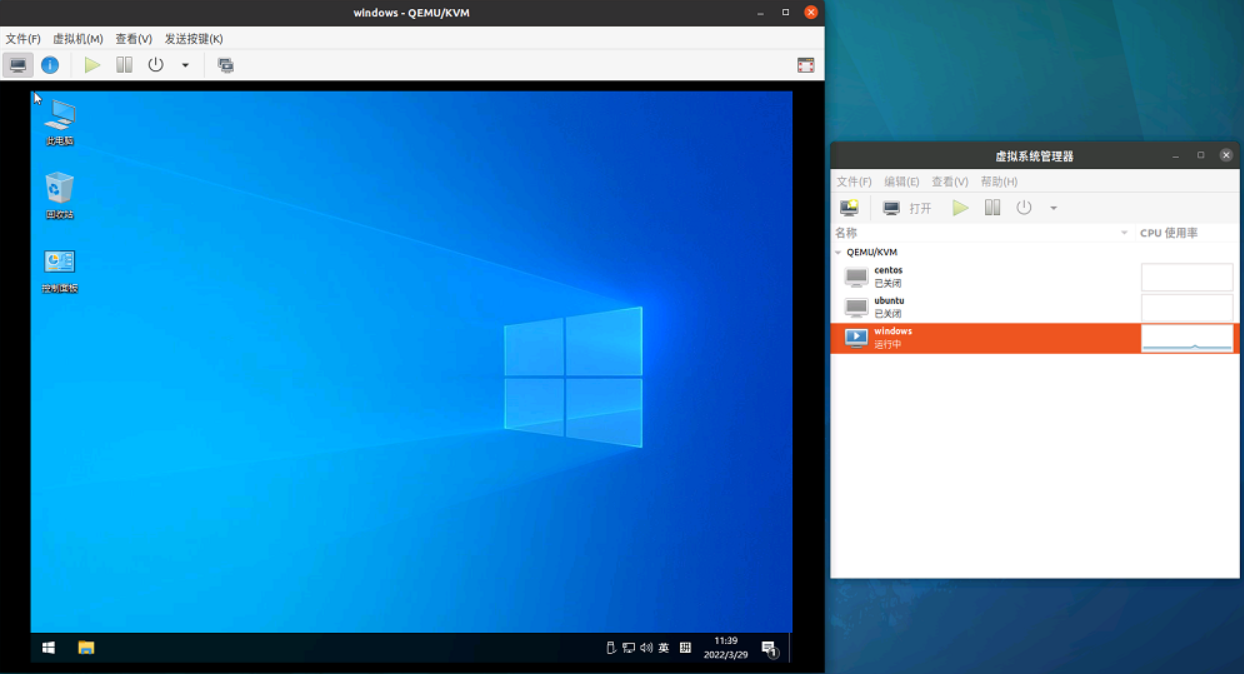Screen dimensions: 1244x674
Task: Open the shutdown dropdown in manager toolbar
Action: [x=1052, y=207]
